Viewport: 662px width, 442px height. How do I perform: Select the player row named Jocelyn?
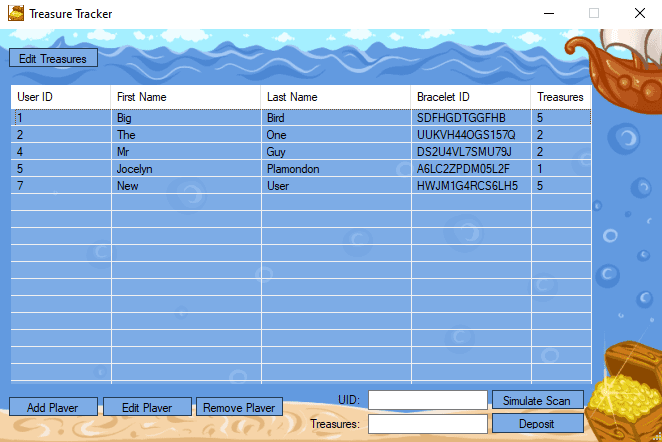coord(185,169)
